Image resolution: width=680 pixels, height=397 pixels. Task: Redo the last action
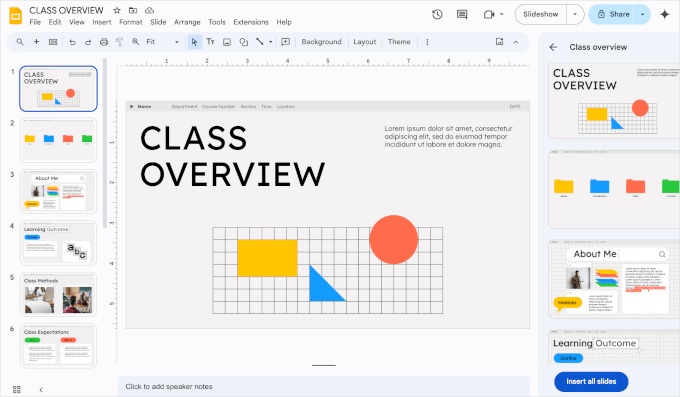[88, 42]
